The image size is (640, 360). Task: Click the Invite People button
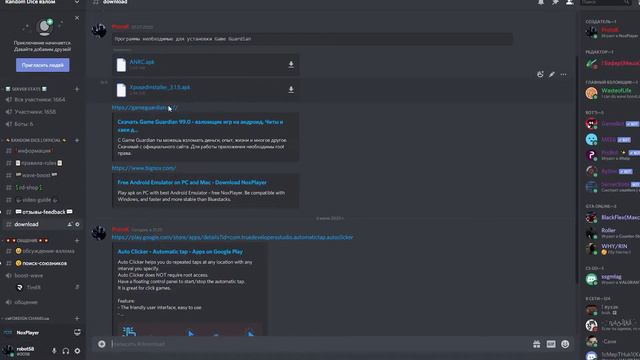point(42,65)
